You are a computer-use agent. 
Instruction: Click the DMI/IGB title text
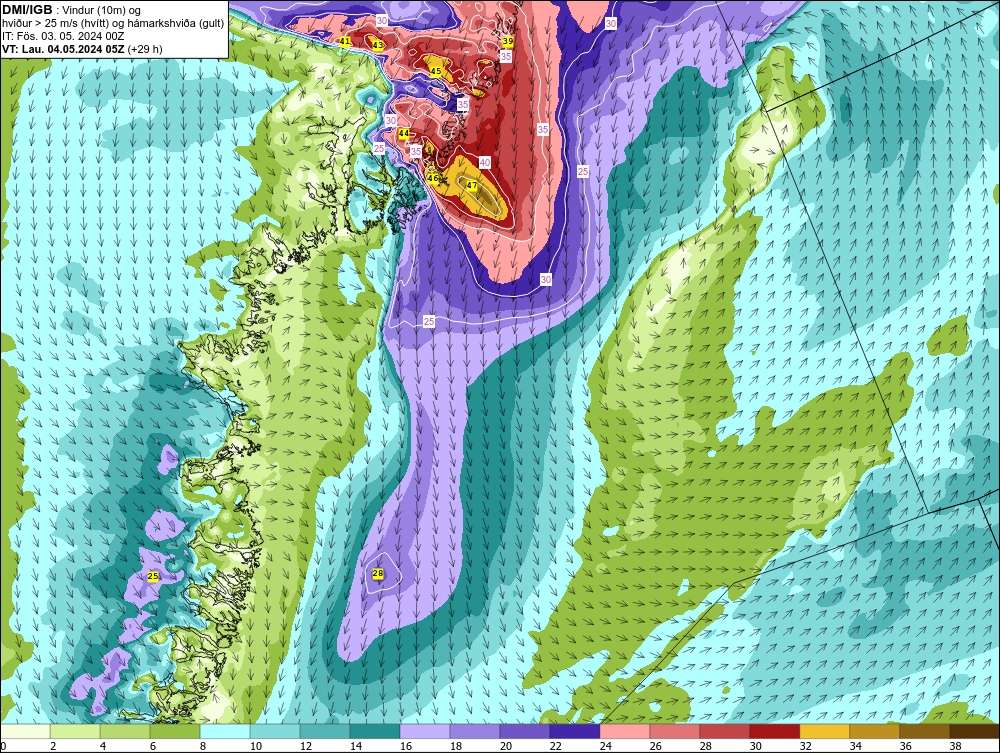pos(27,9)
